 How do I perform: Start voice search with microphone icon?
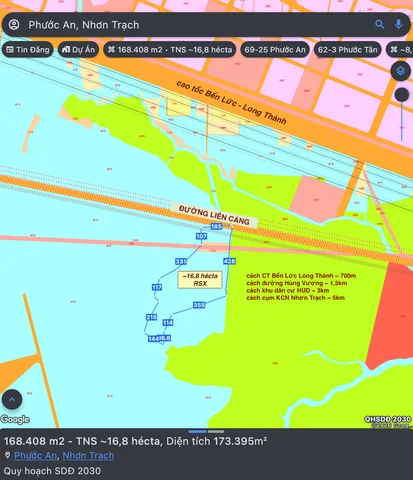(x=398, y=24)
